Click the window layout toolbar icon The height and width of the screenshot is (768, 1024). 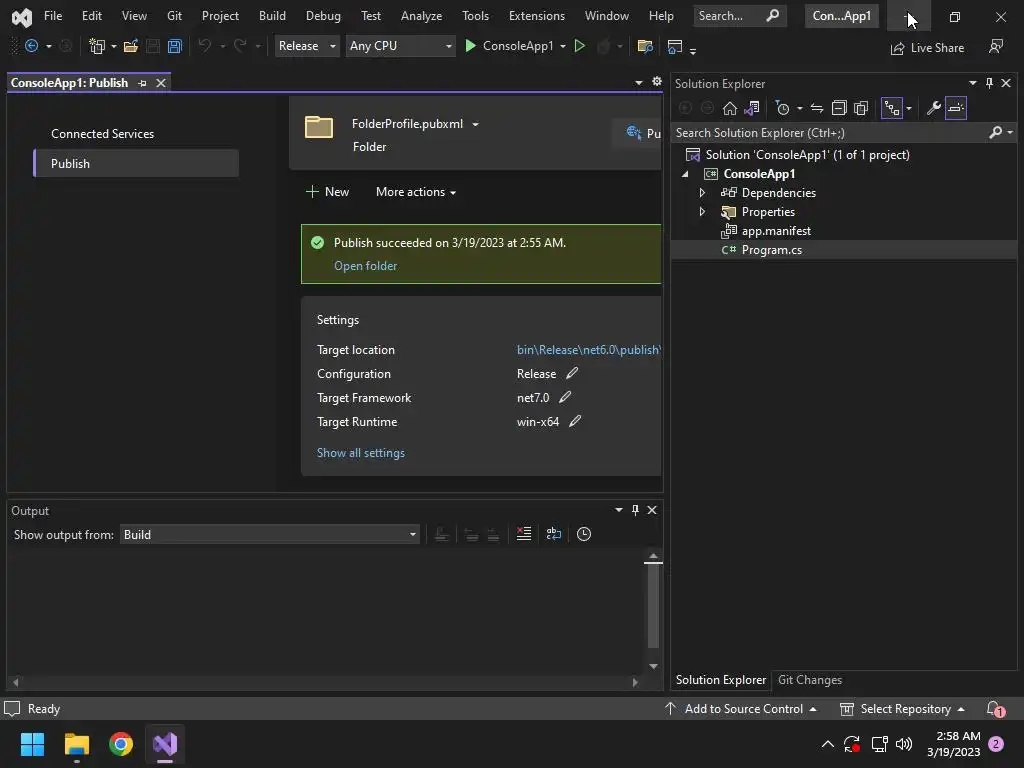pos(675,46)
